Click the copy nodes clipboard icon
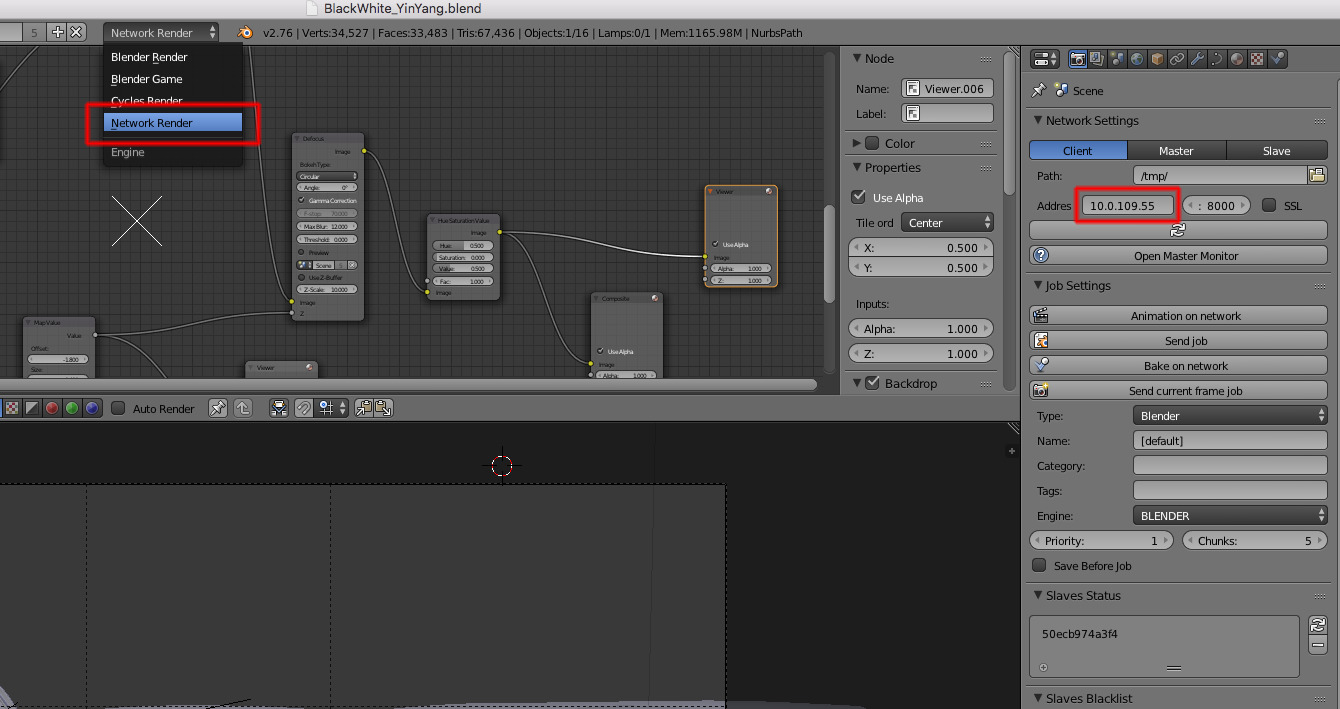Screen dimensions: 1340x709 (364, 408)
